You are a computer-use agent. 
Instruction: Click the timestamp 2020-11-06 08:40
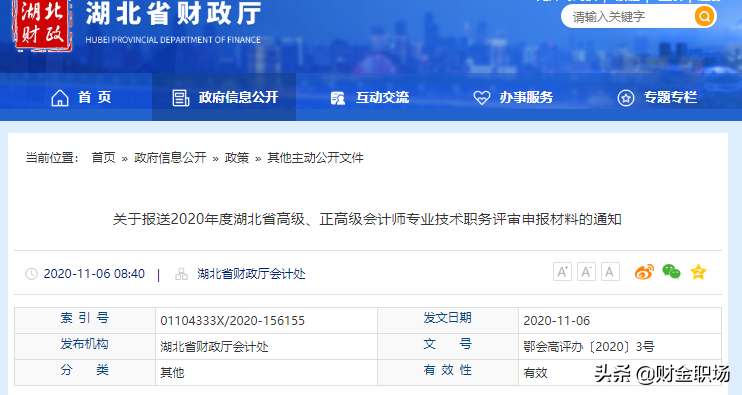94,274
